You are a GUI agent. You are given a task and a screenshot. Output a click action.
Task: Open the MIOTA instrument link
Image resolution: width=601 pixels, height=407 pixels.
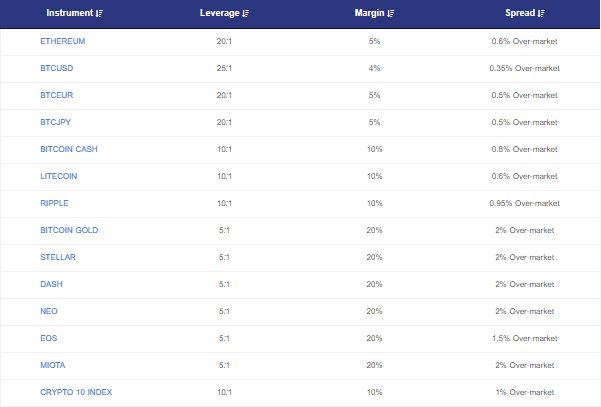pos(53,365)
